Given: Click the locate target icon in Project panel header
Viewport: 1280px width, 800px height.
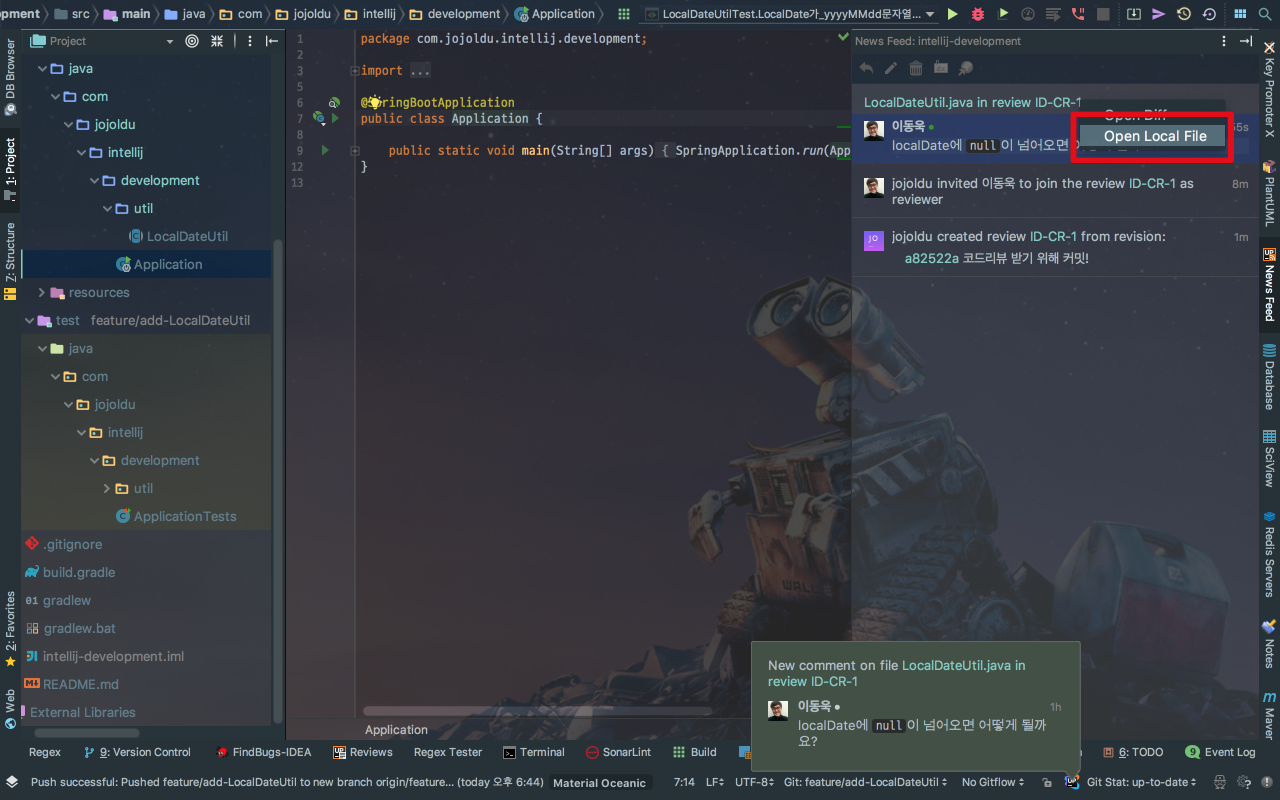Looking at the screenshot, I should pyautogui.click(x=192, y=41).
